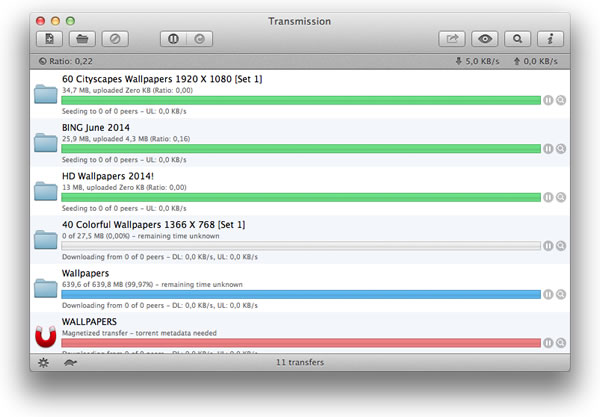Click the 'Transmission' window title
This screenshot has height=417, width=600.
[300, 21]
